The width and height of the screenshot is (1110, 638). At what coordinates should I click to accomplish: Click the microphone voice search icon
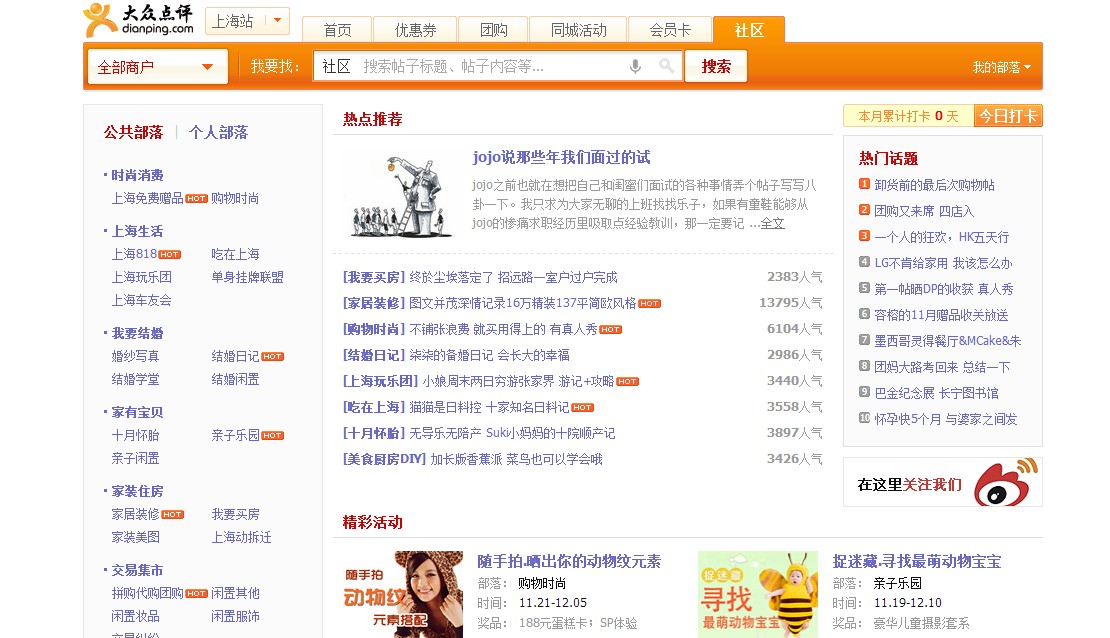(635, 66)
